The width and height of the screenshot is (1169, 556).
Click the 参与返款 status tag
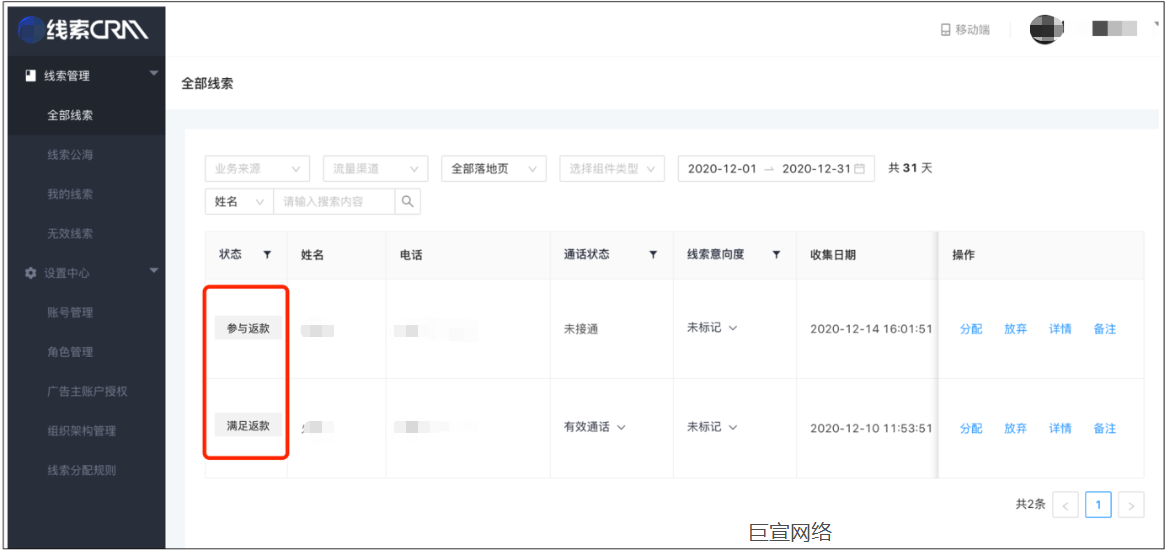click(248, 328)
